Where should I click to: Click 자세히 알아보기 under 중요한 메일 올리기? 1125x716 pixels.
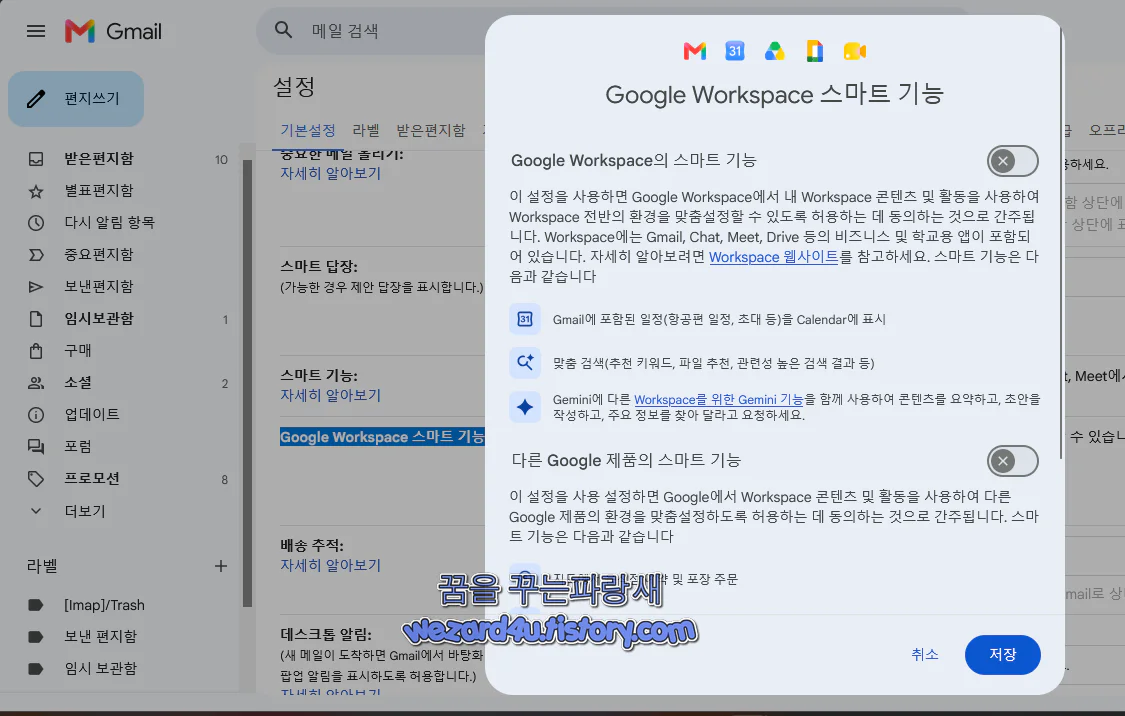click(331, 174)
